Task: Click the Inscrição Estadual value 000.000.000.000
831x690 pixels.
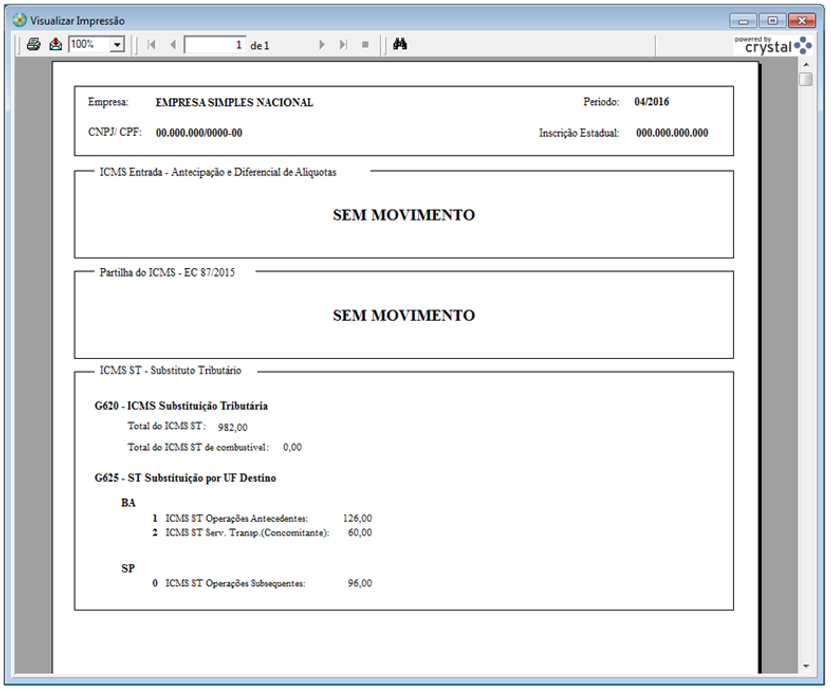Action: (672, 133)
